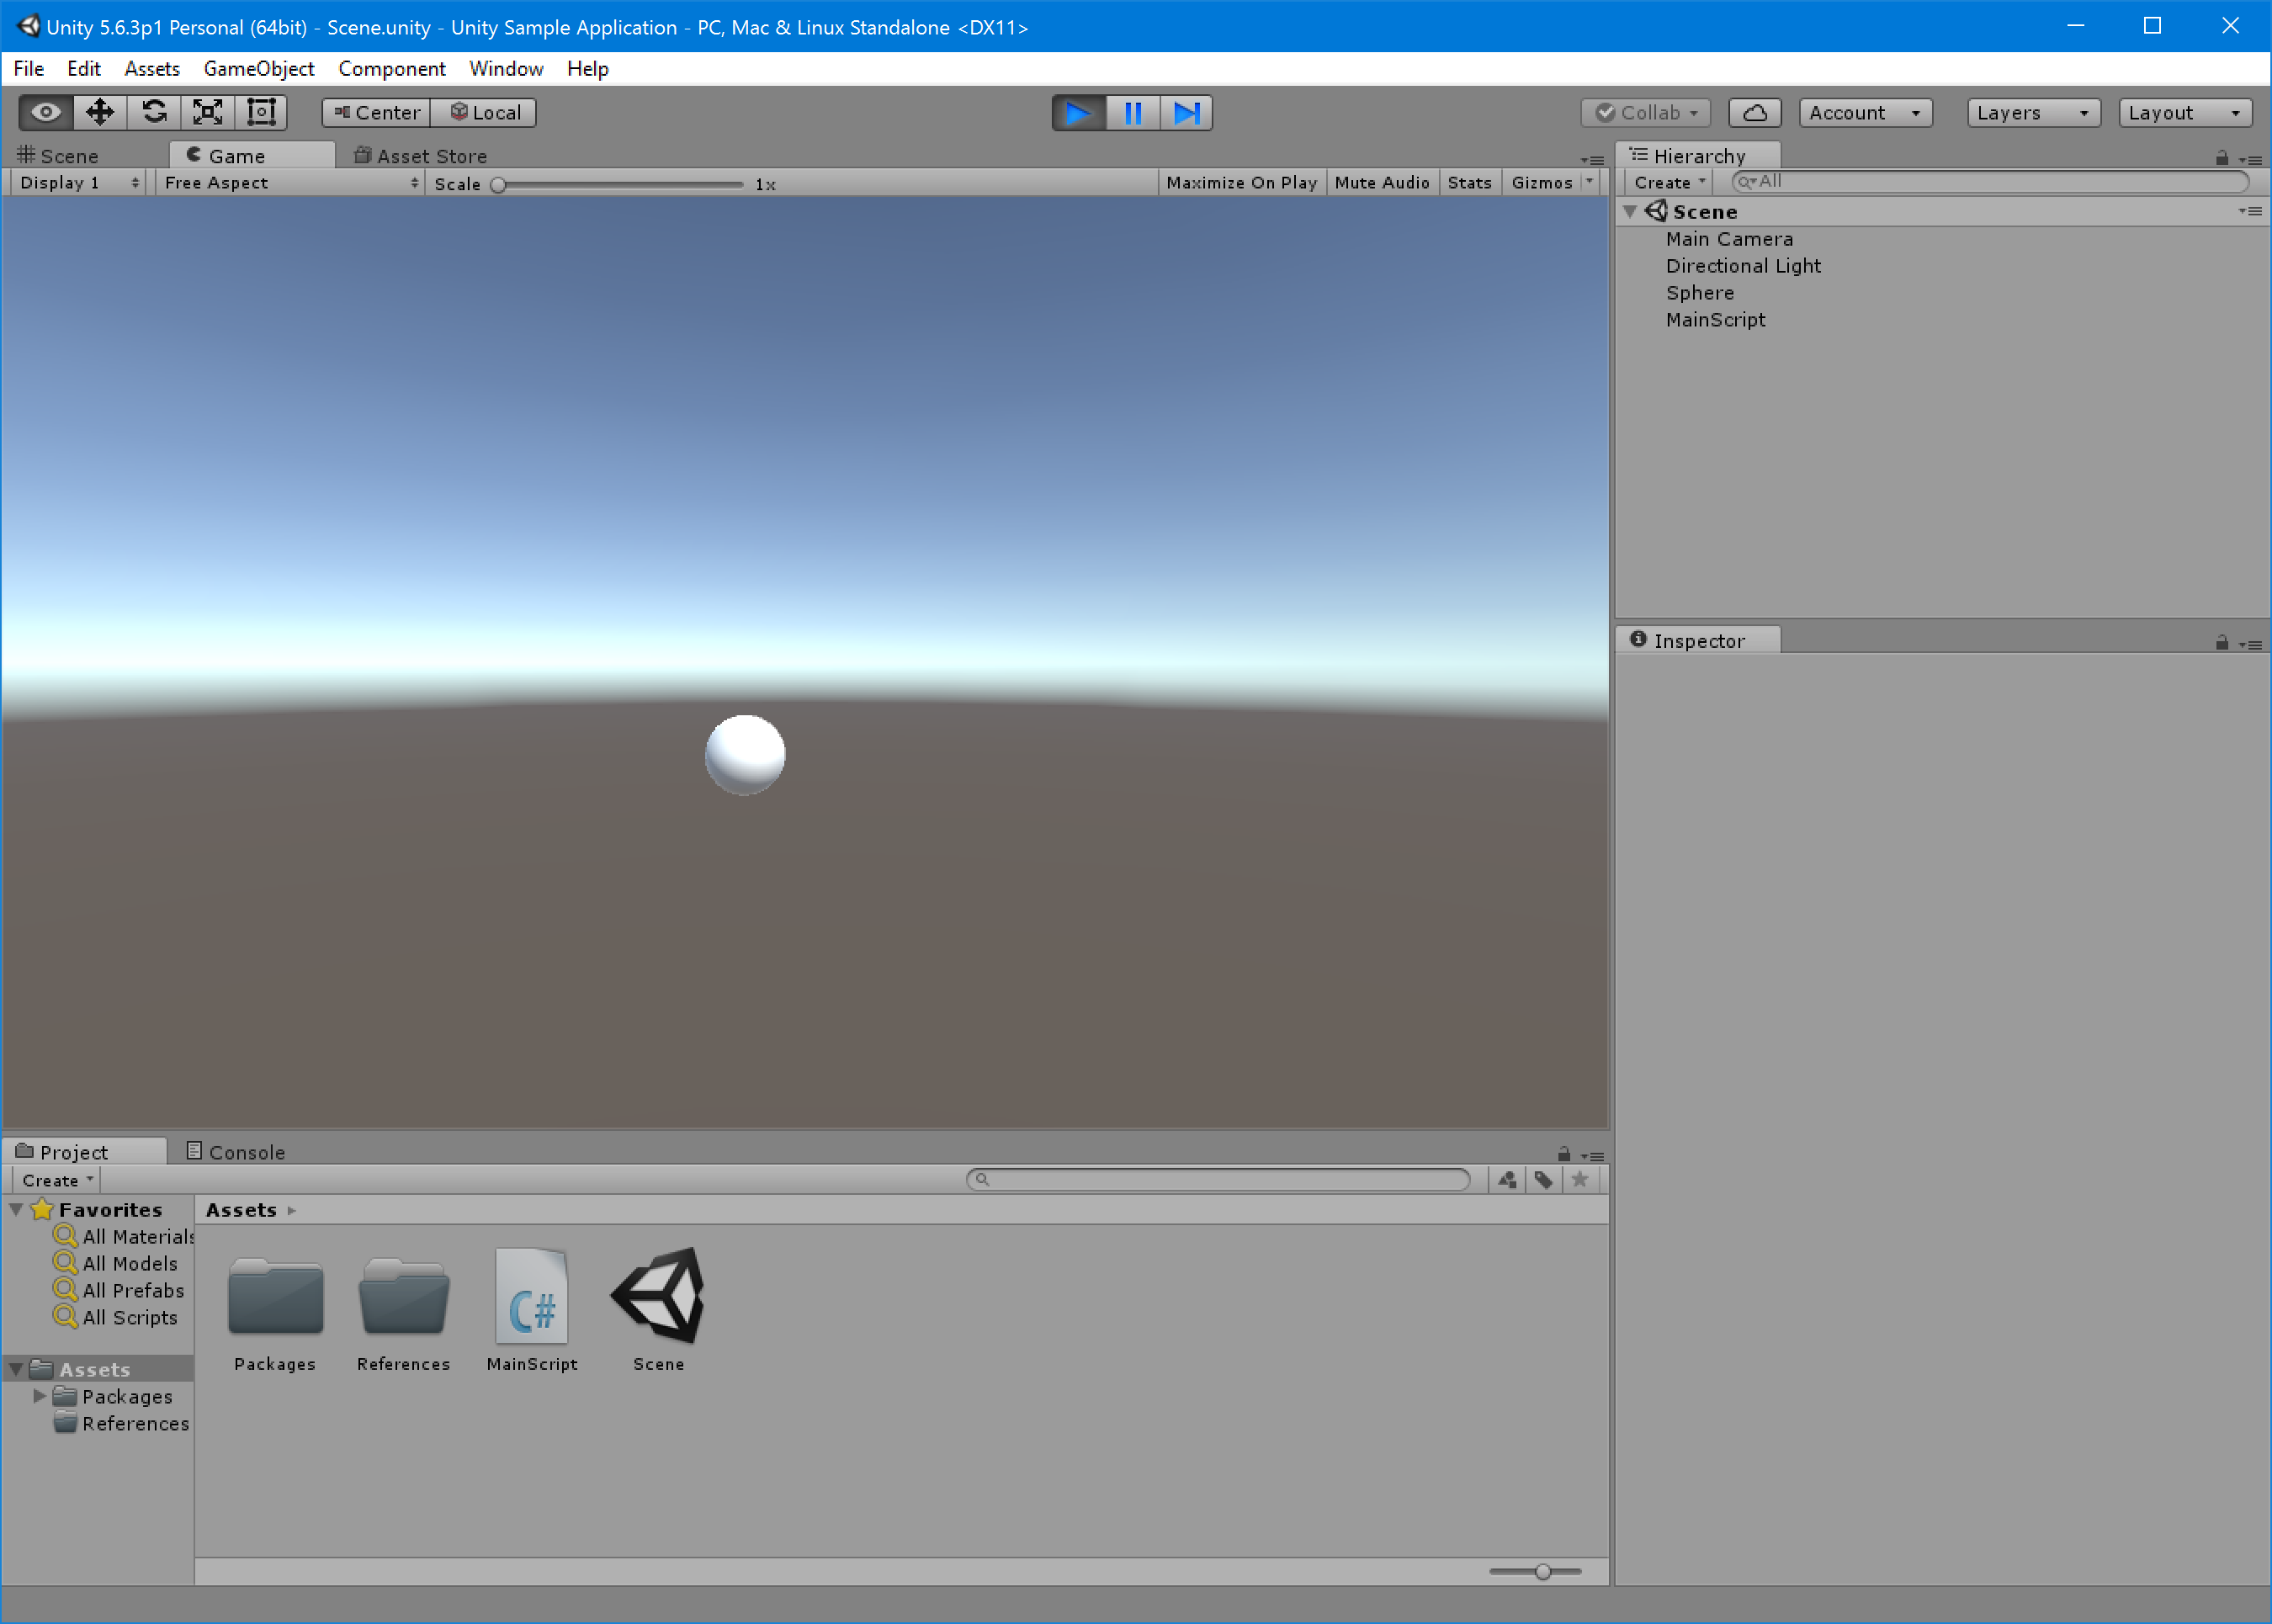Select the Move tool icon in toolbar

point(98,111)
